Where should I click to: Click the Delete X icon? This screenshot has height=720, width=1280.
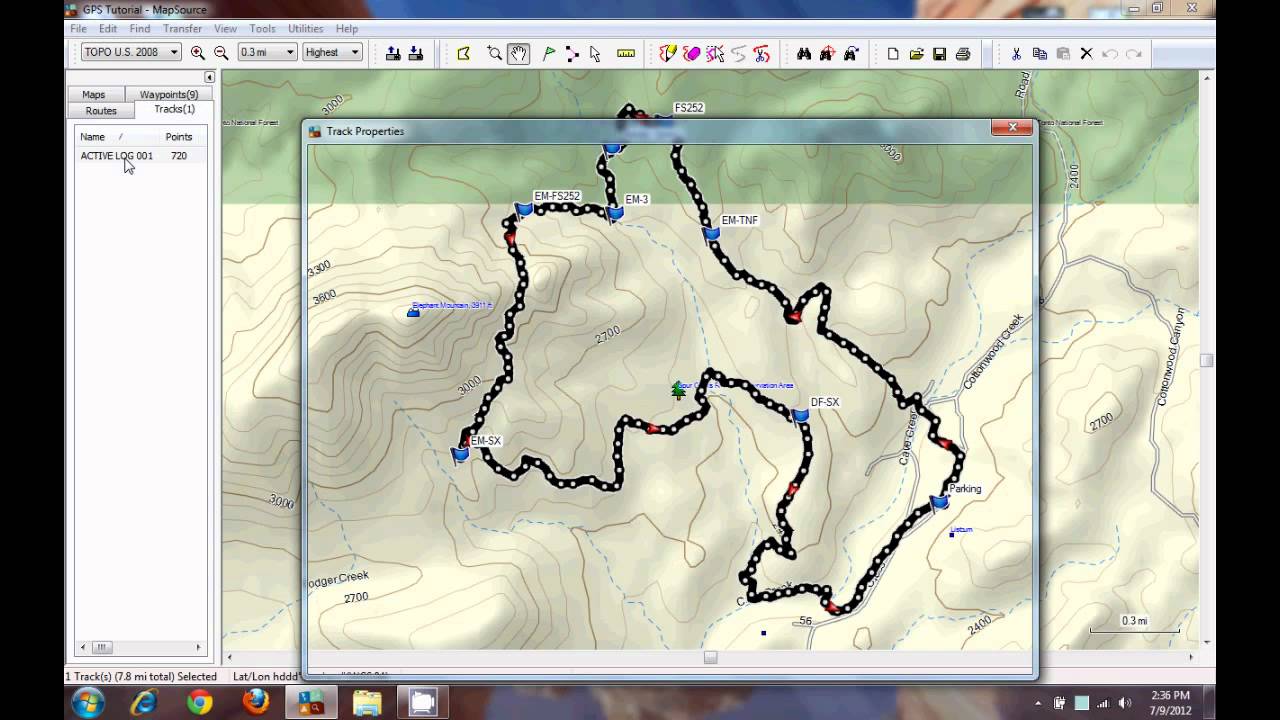pyautogui.click(x=1086, y=53)
